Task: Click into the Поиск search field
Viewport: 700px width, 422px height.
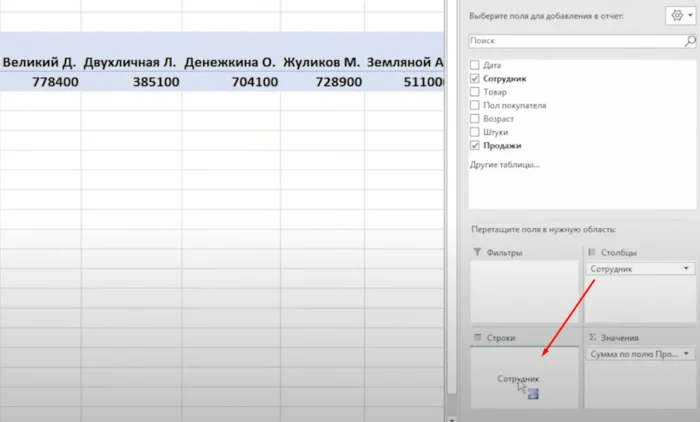Action: click(x=575, y=41)
